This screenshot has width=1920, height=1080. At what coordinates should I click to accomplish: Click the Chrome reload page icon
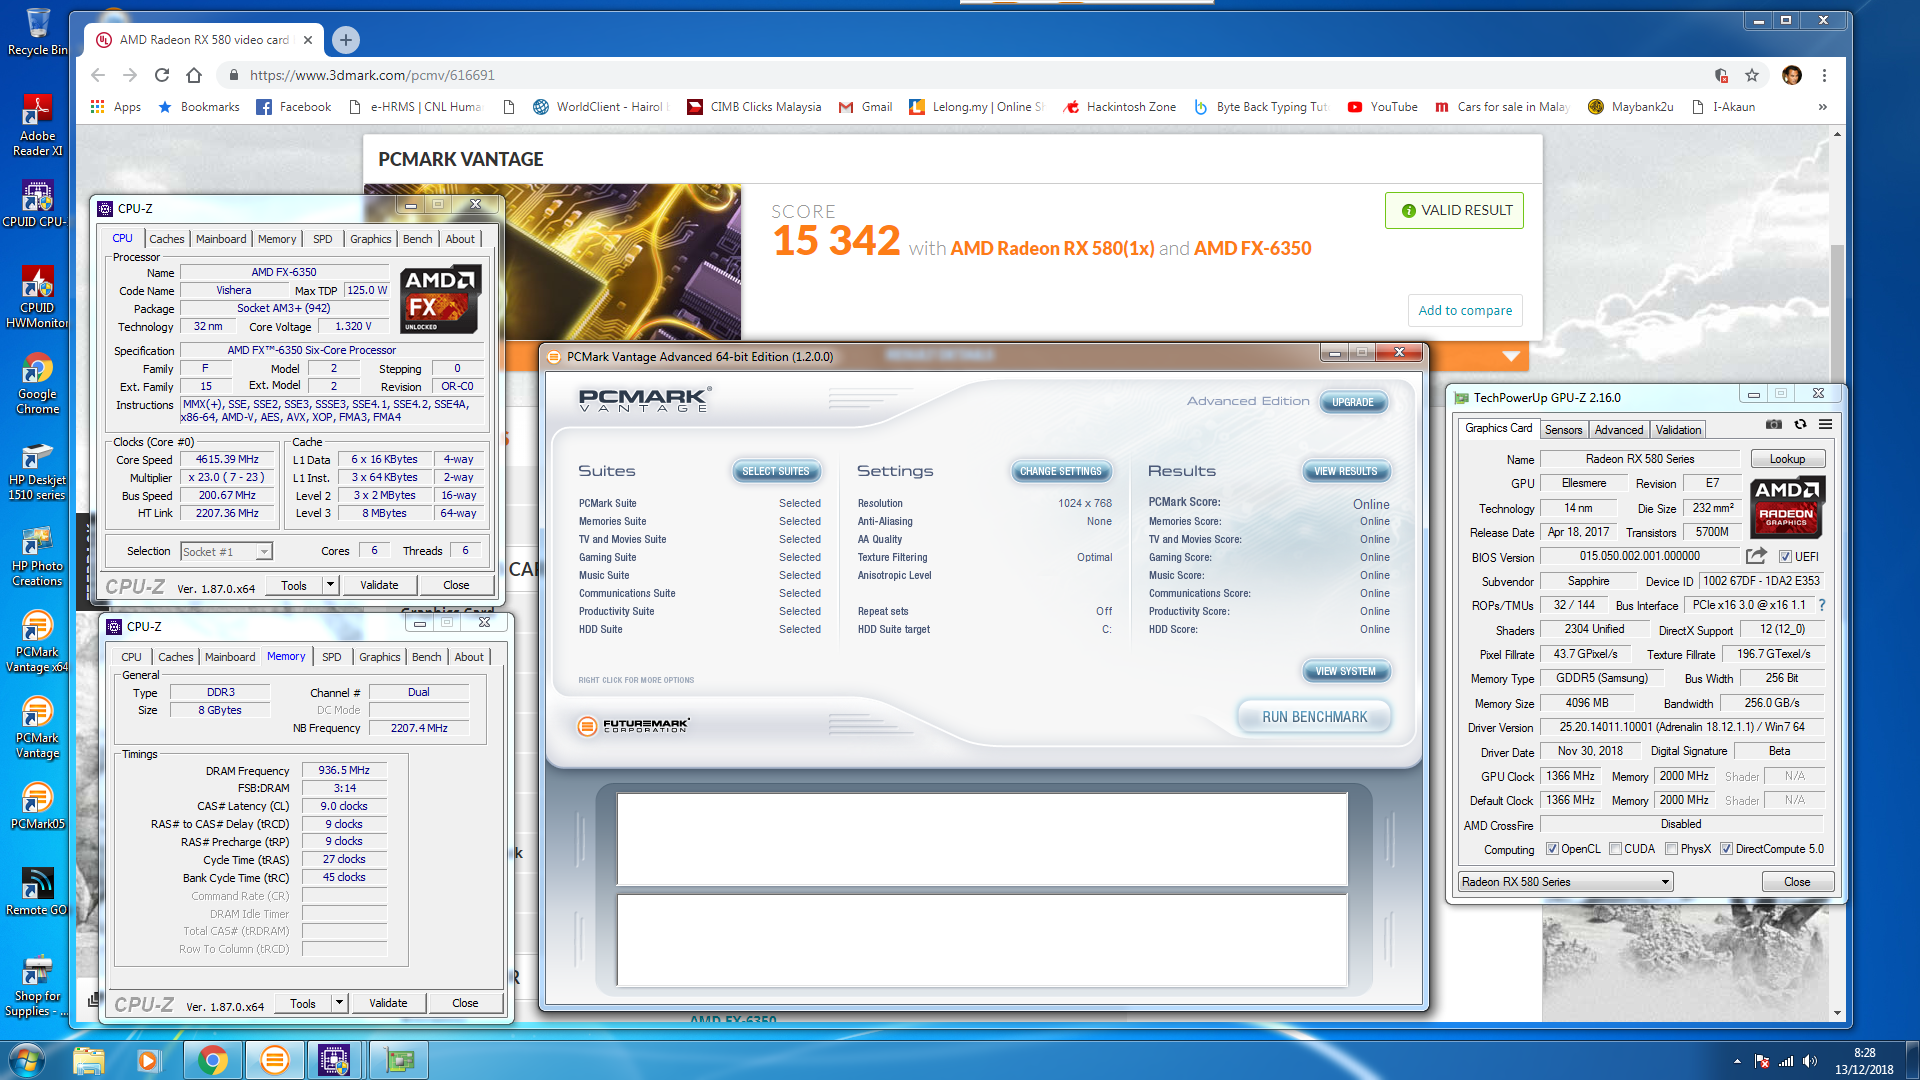tap(162, 75)
